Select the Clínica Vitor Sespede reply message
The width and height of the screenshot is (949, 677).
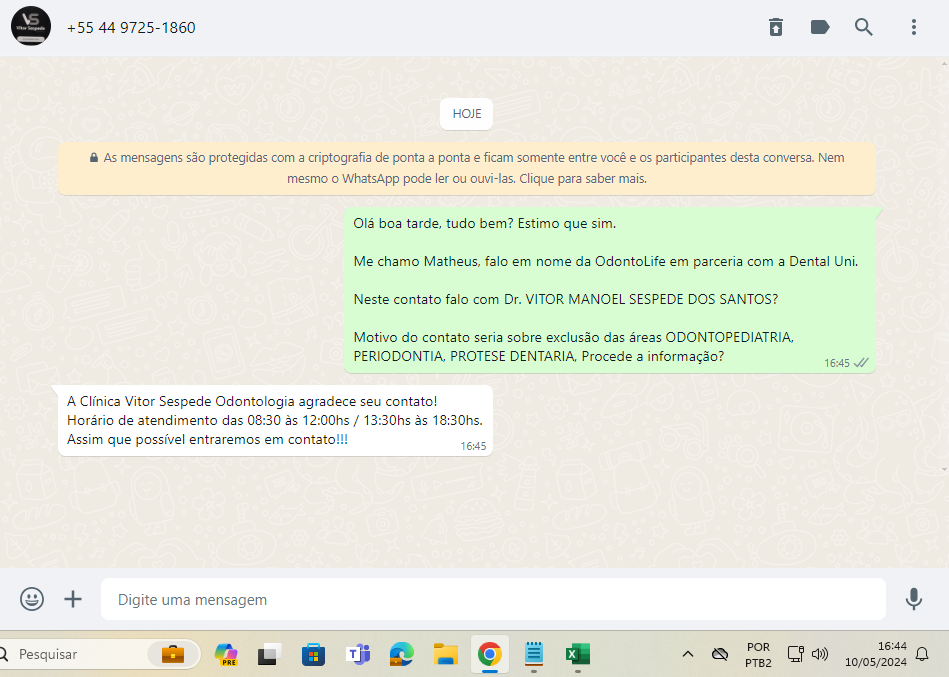(275, 420)
